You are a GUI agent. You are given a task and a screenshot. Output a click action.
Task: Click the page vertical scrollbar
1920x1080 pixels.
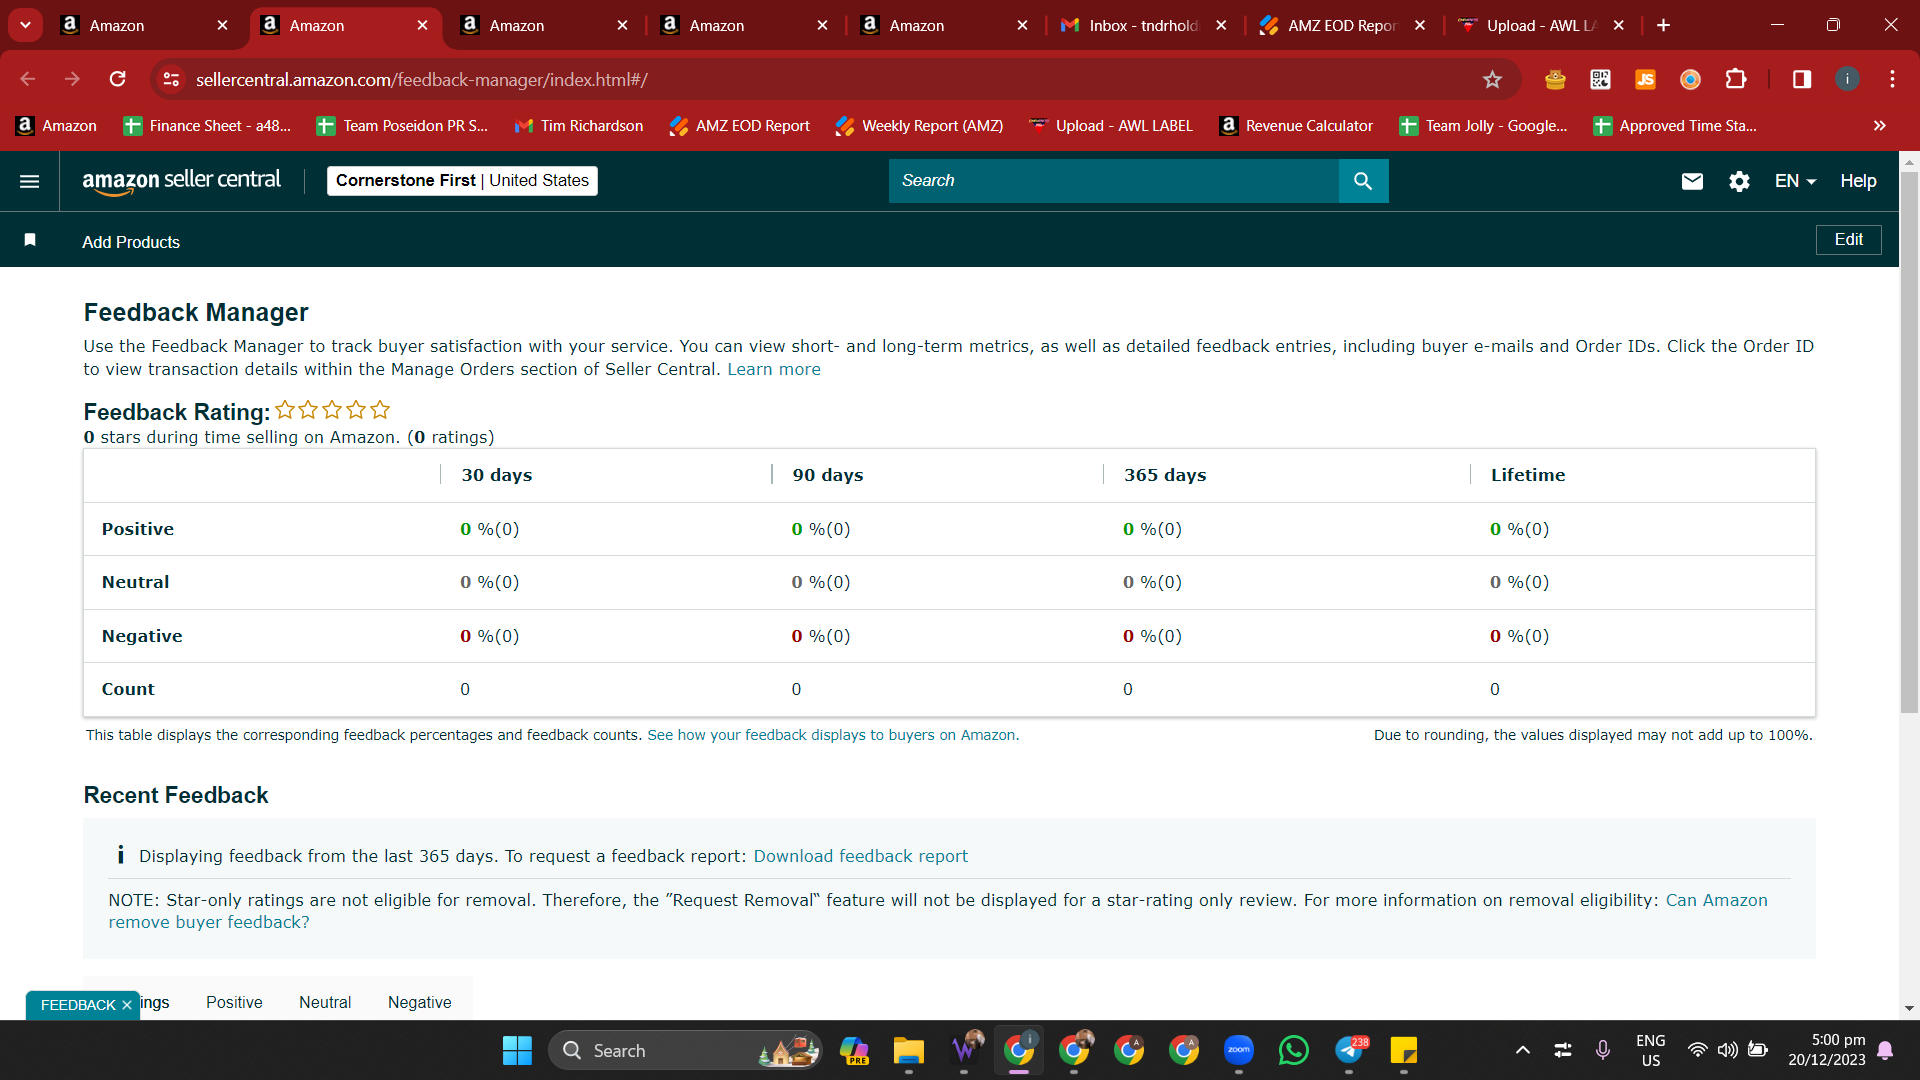pos(1909,442)
